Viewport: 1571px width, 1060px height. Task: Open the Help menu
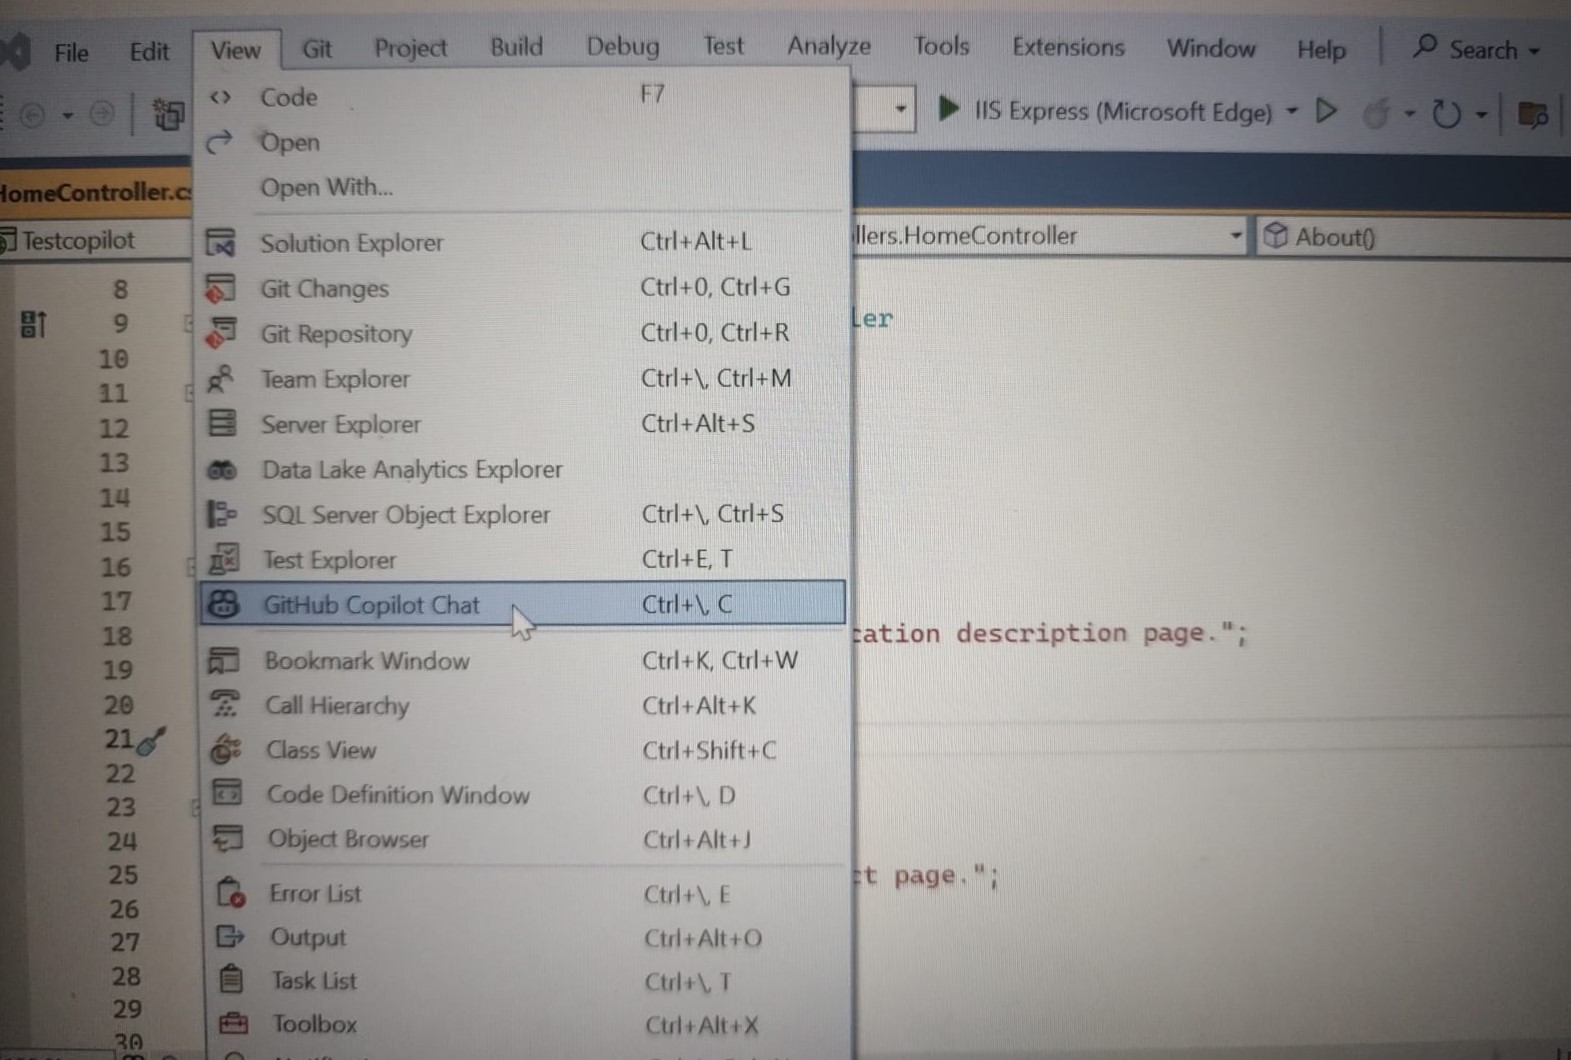(x=1321, y=49)
